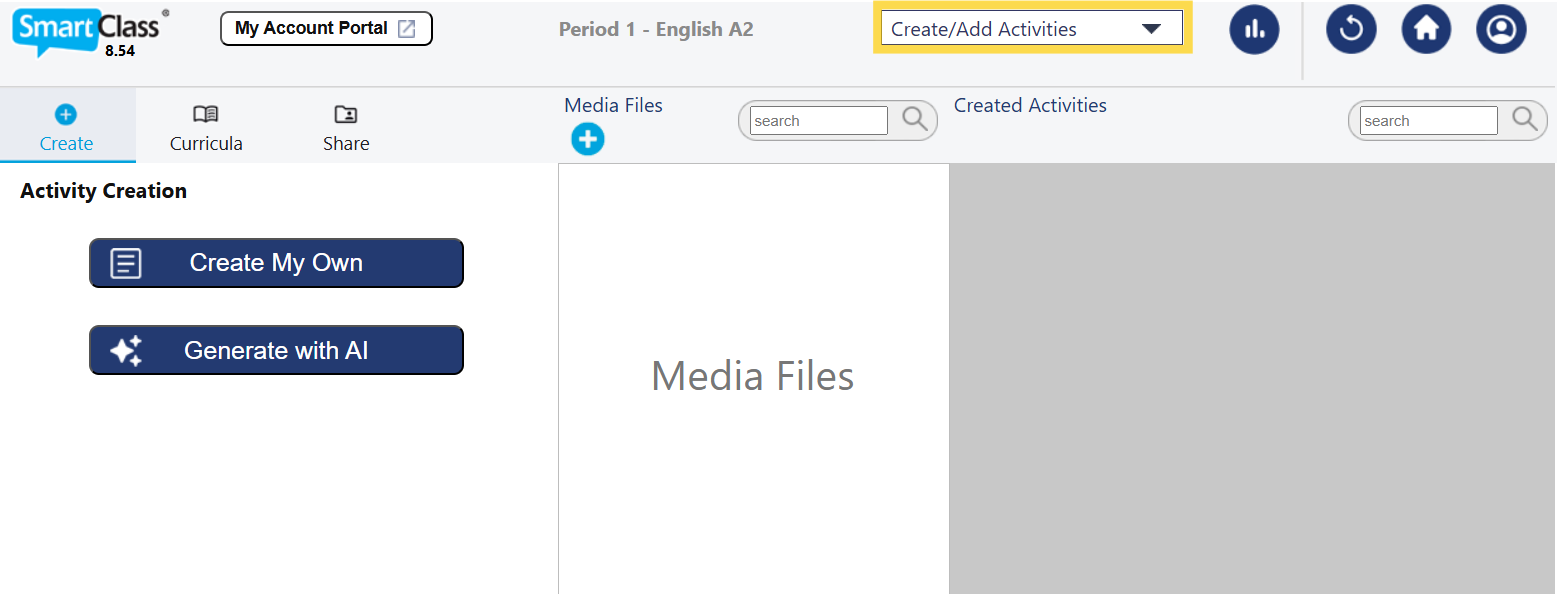The width and height of the screenshot is (1557, 594).
Task: Open the reports and statistics icon
Action: pos(1254,29)
